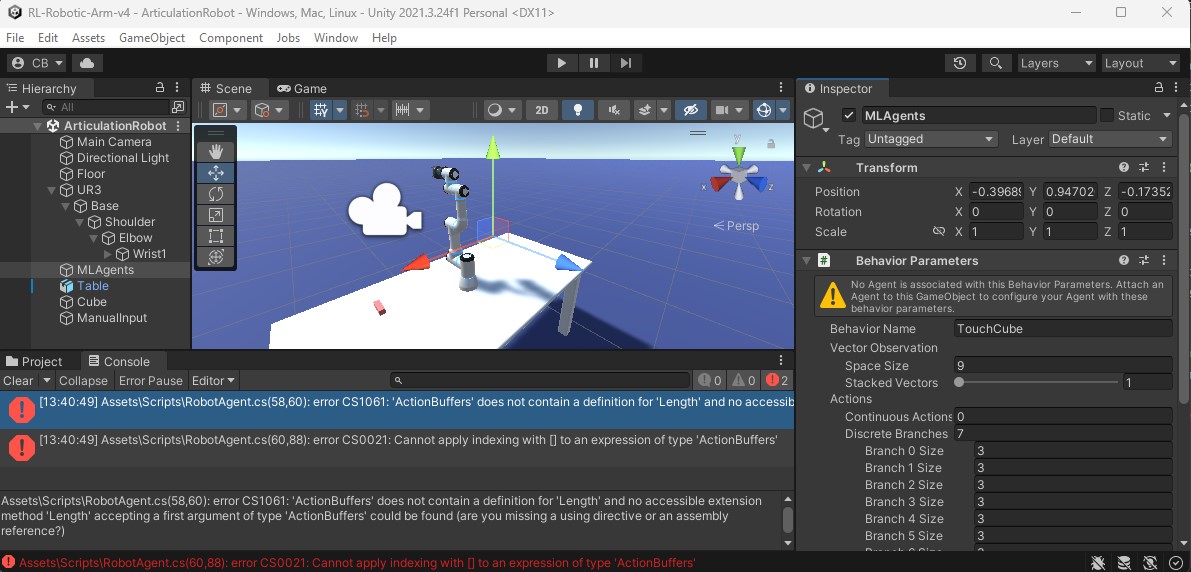
Task: Open the GameObject menu
Action: (152, 38)
